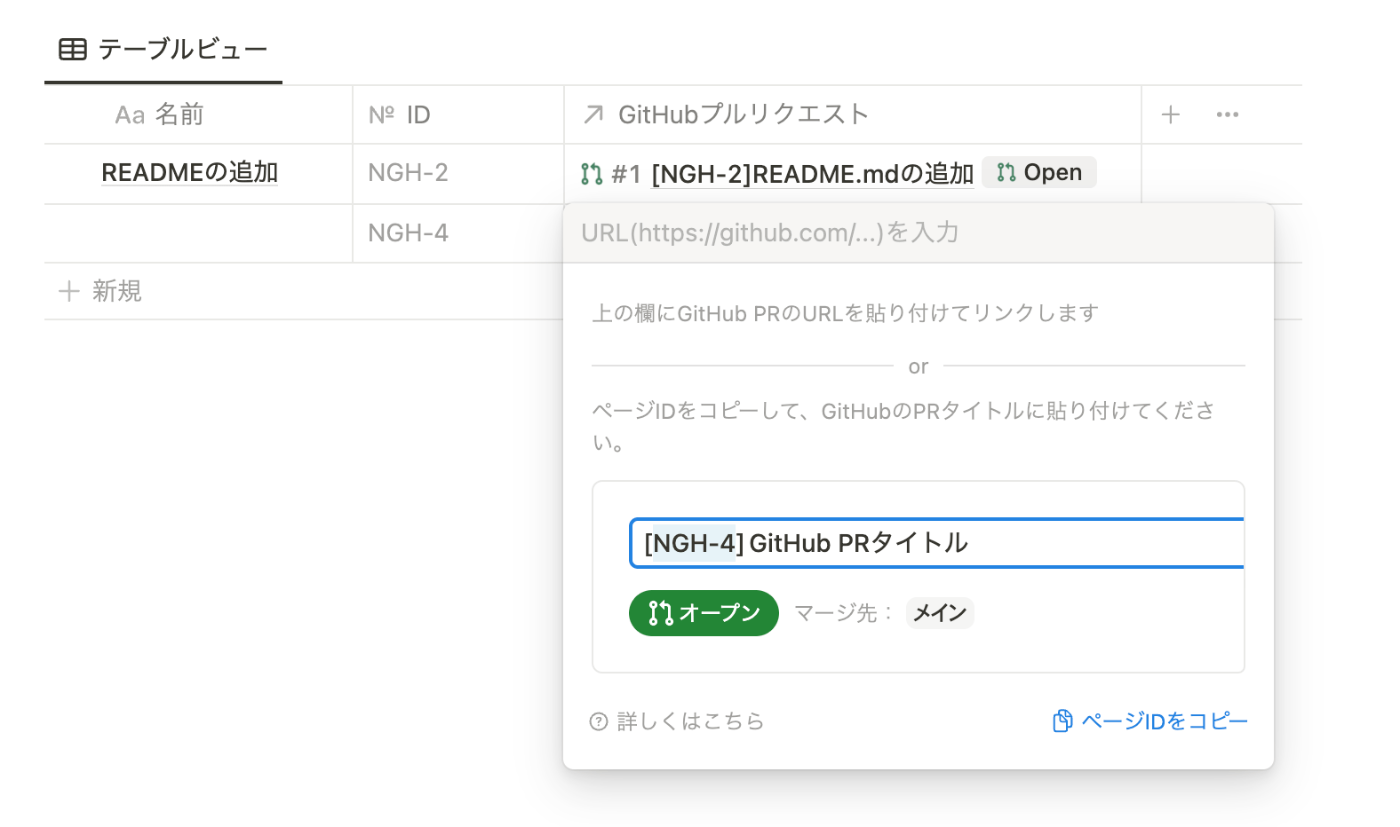Click the pull request icon beside #1
Image resolution: width=1400 pixels, height=827 pixels.
point(591,174)
